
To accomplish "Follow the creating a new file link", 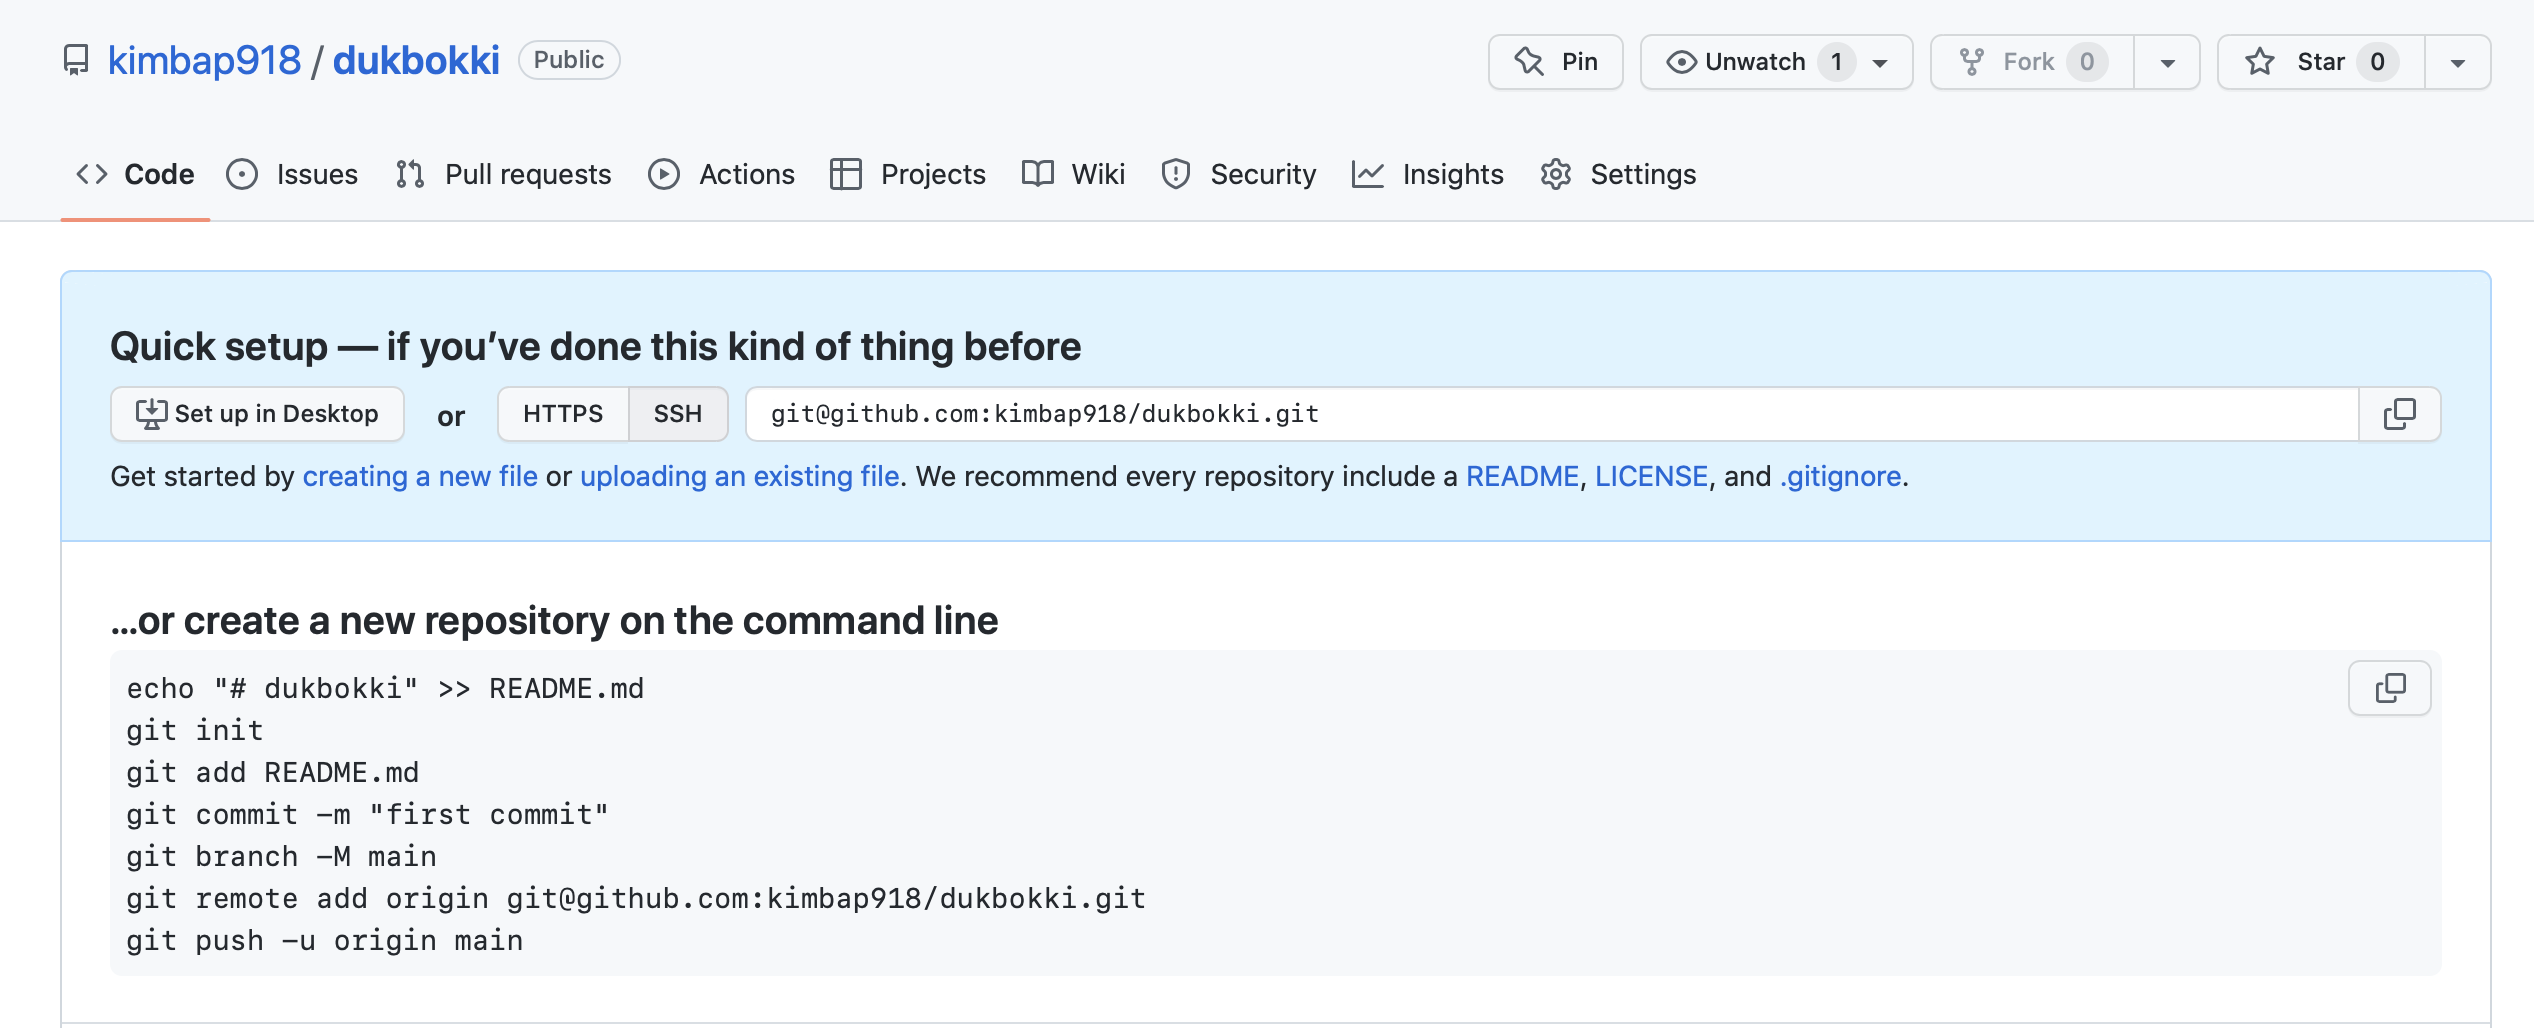I will click(420, 476).
